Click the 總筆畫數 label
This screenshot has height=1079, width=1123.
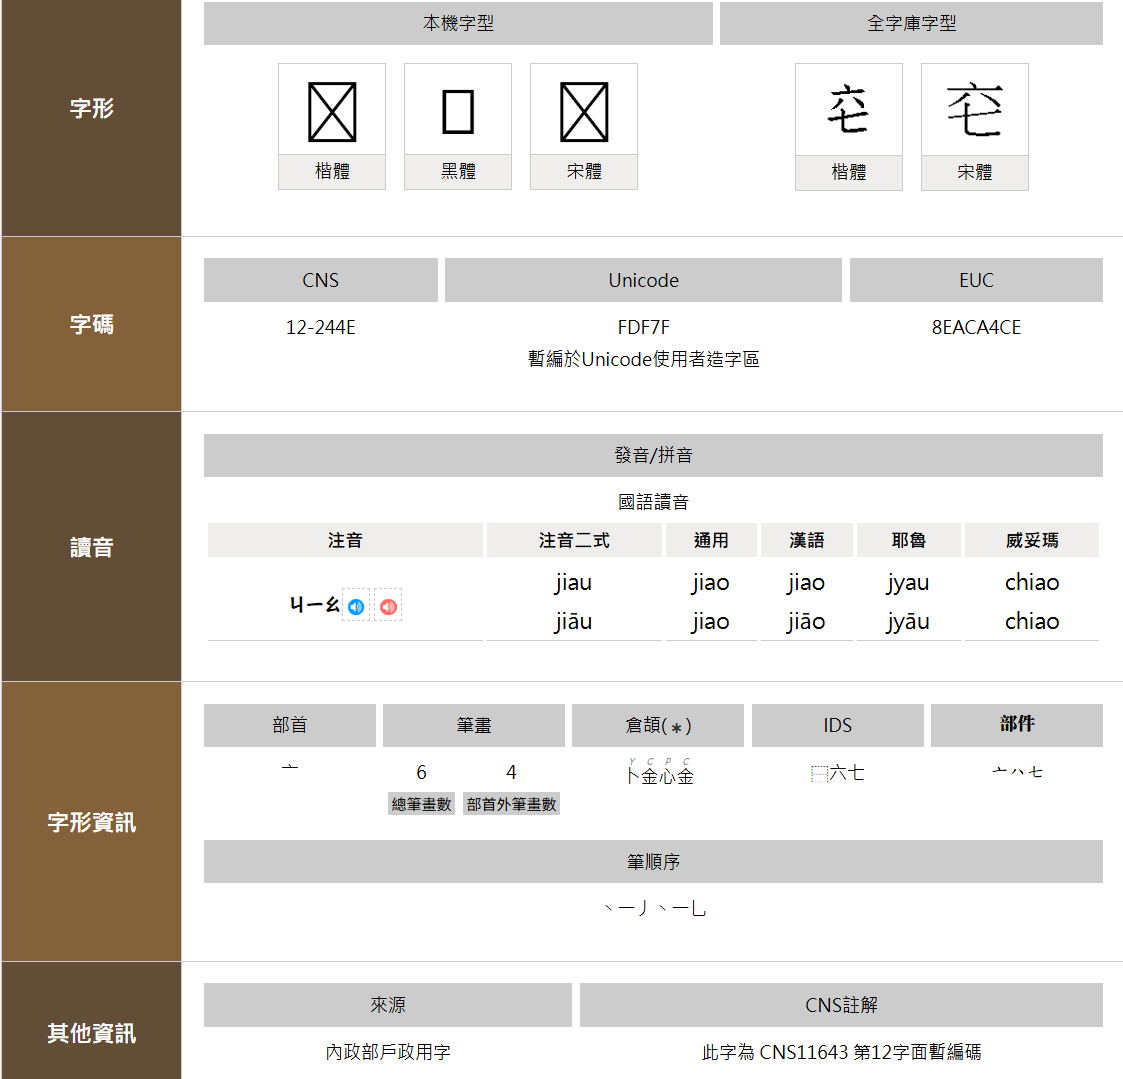[421, 804]
